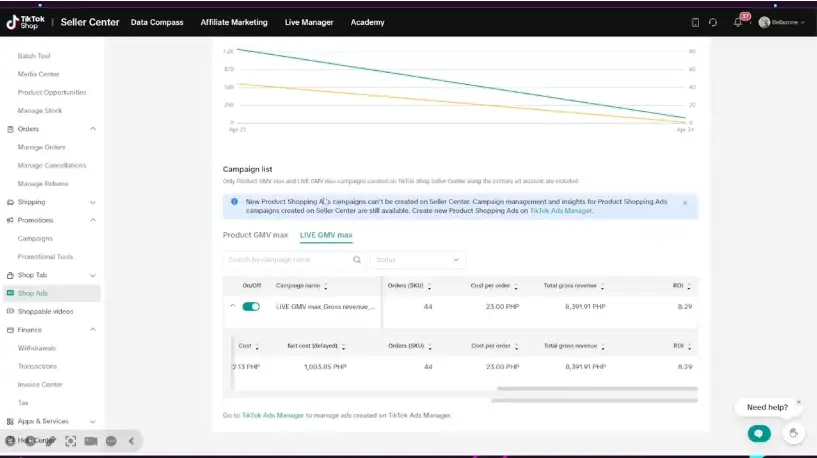817x458 pixels.
Task: Click the Finance icon in sidebar
Action: pyautogui.click(x=10, y=330)
